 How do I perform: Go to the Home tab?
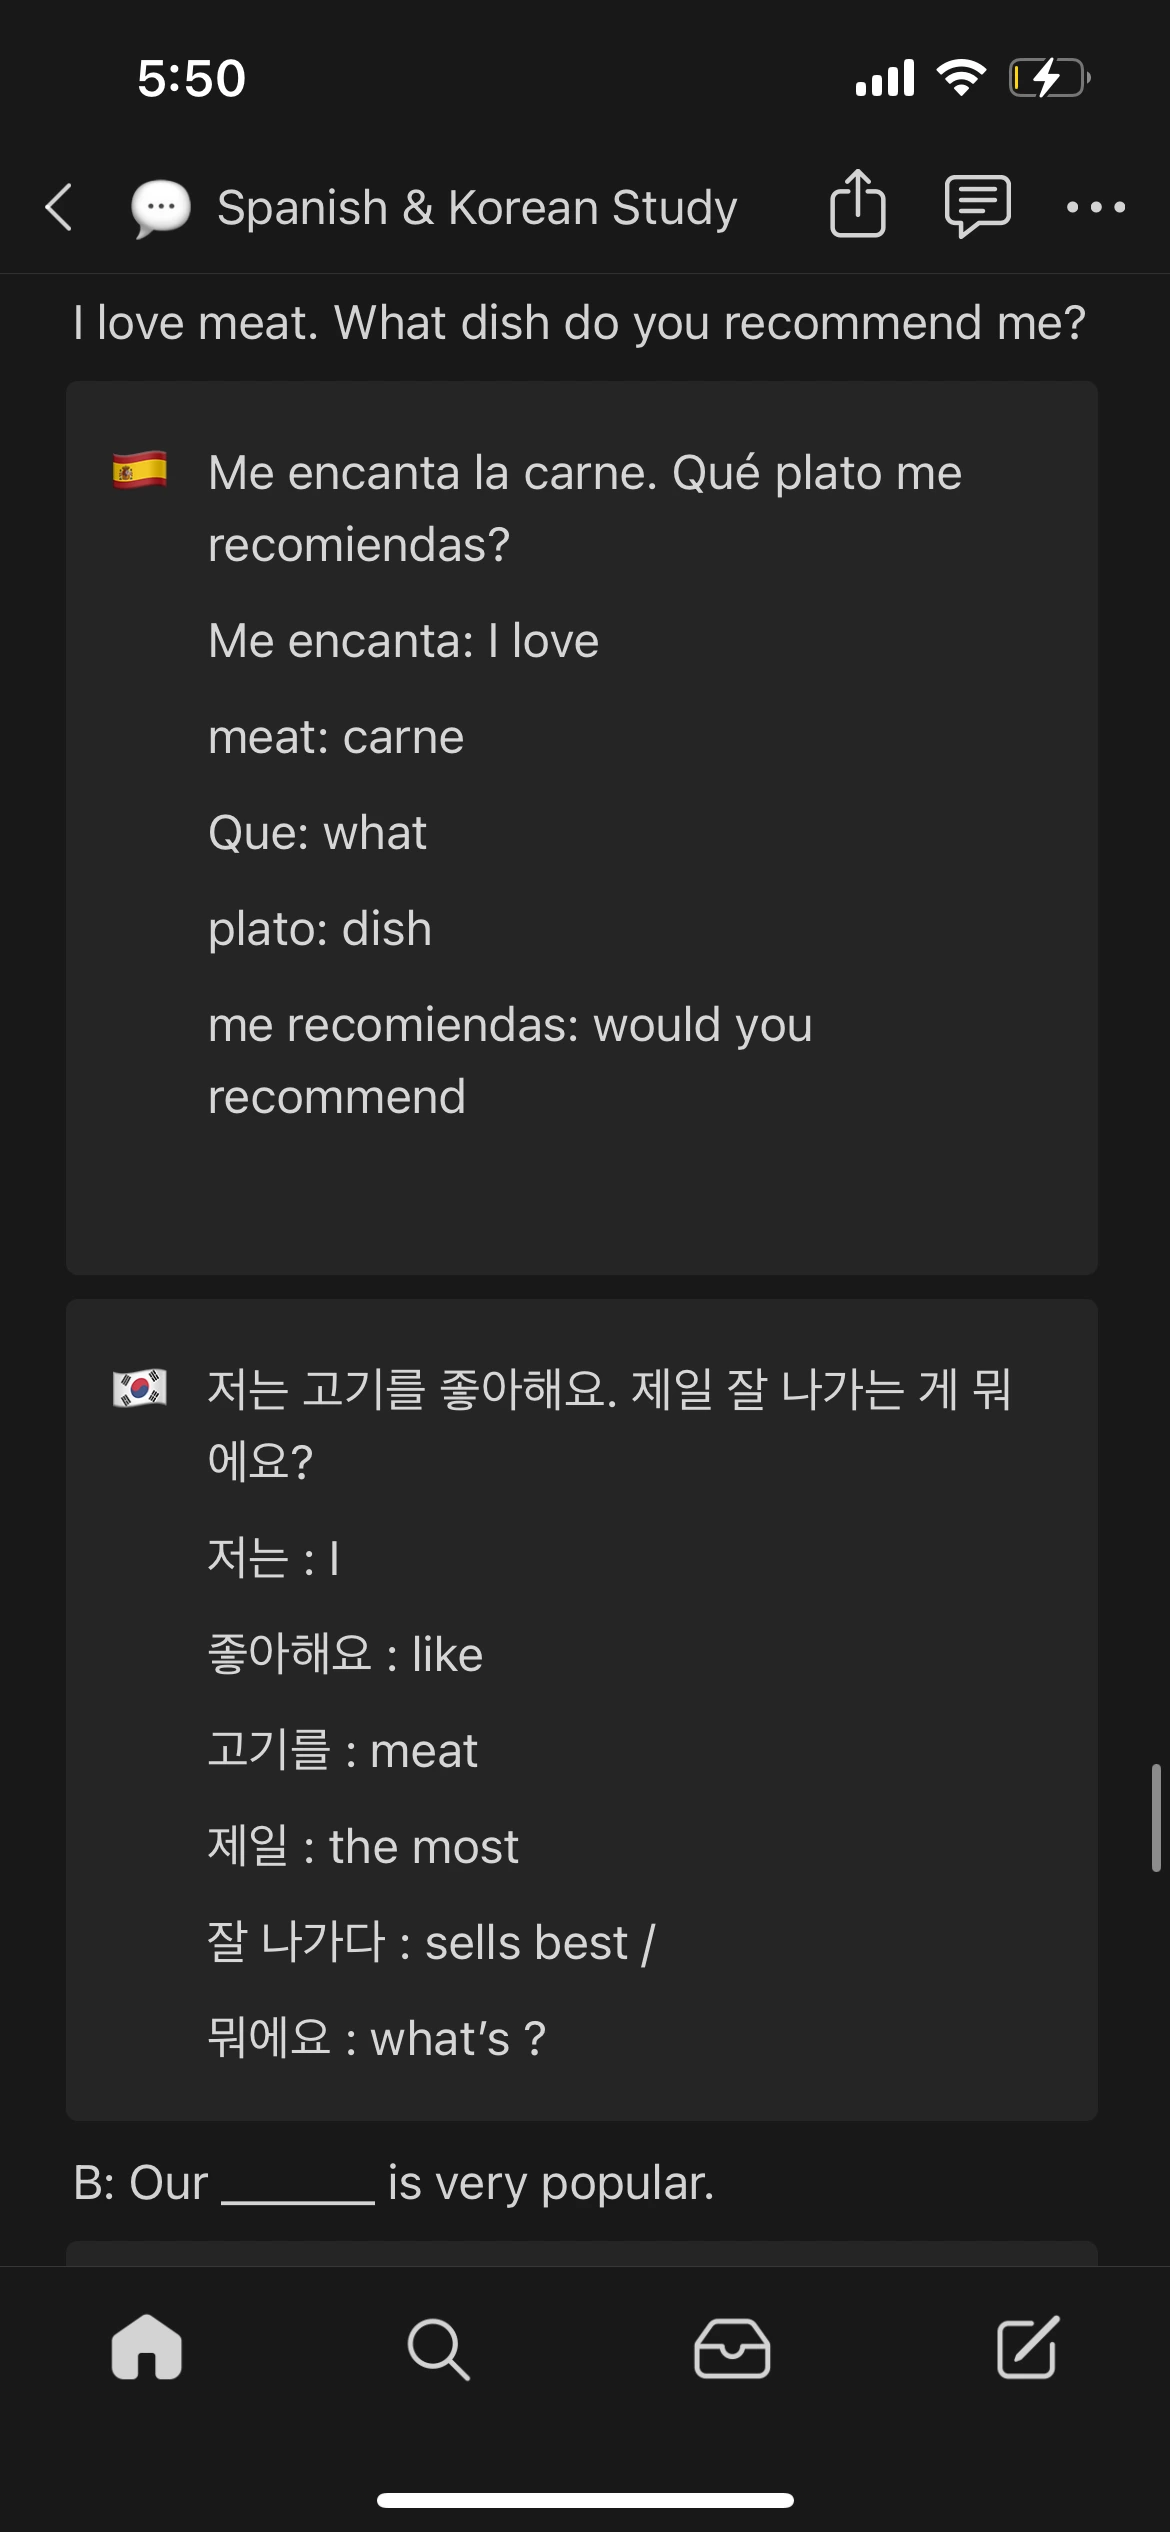[x=147, y=2347]
